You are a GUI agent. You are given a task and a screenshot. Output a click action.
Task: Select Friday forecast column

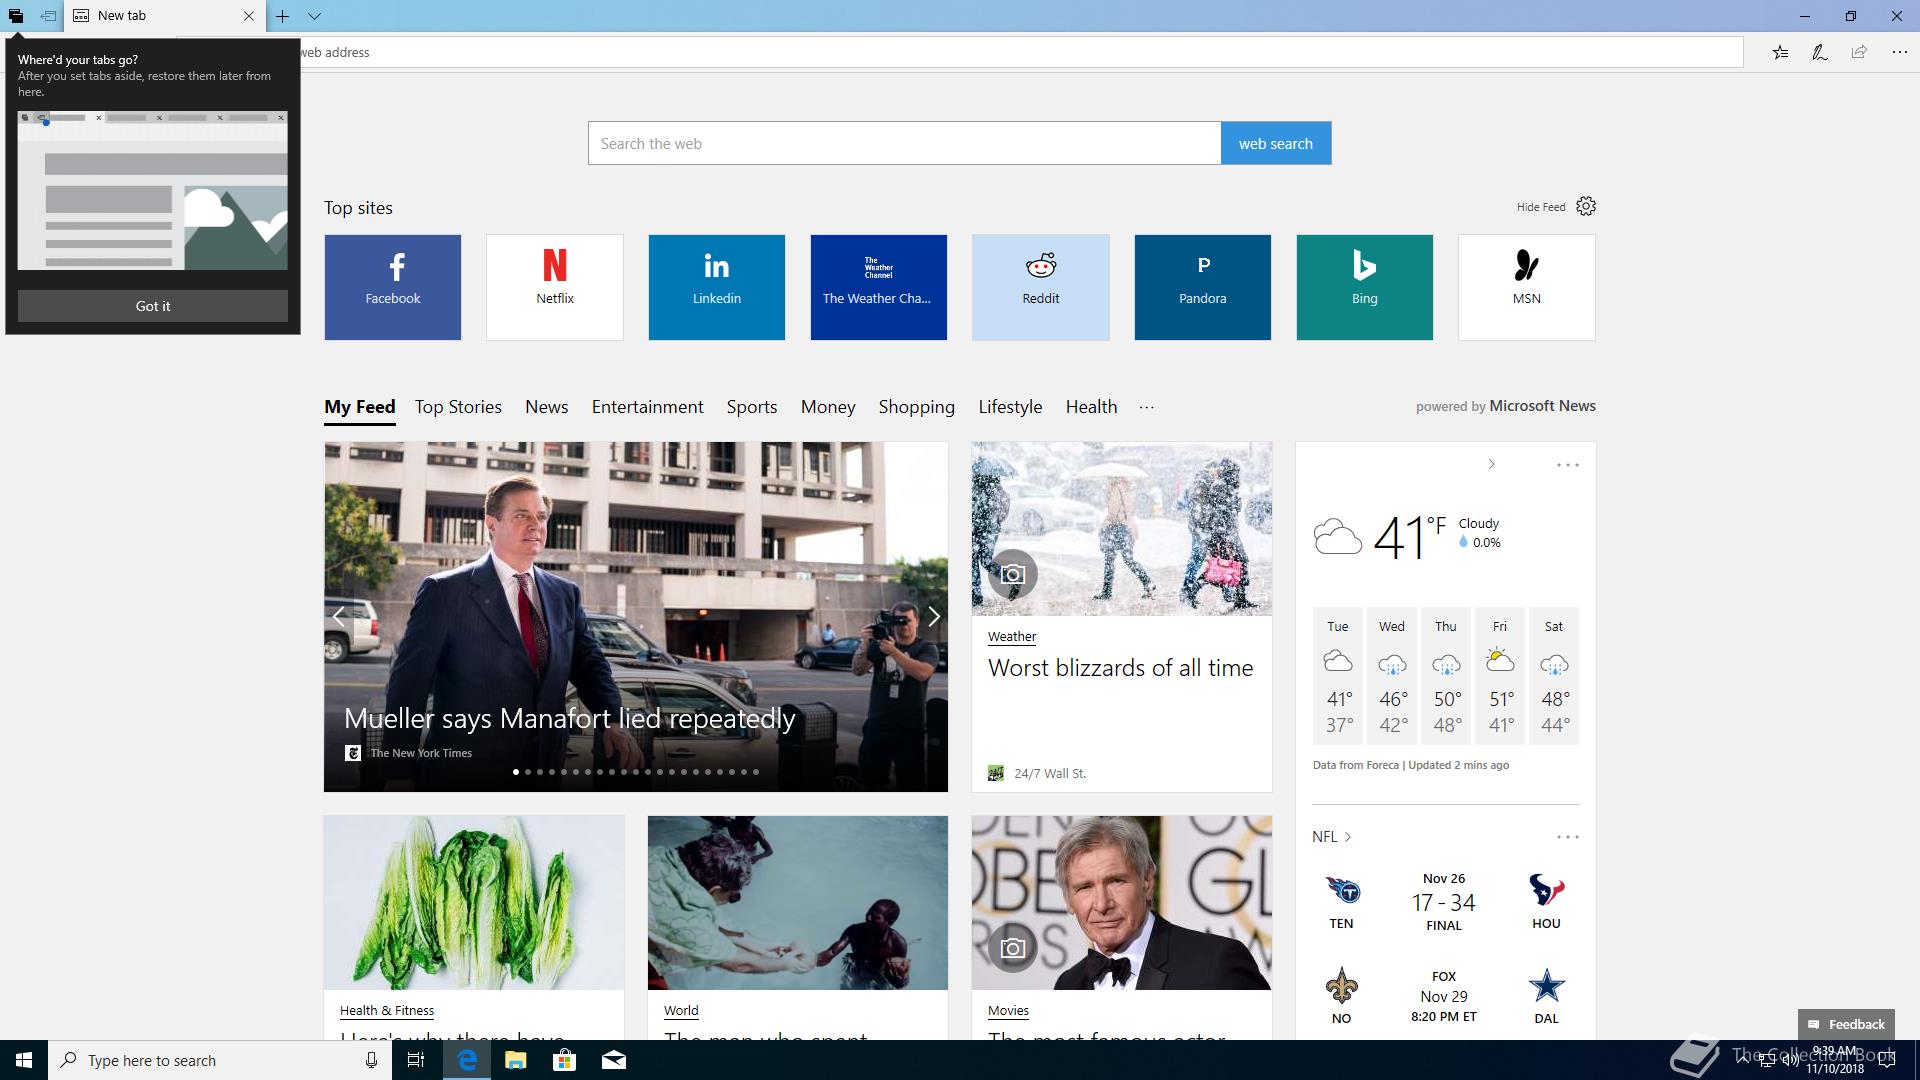[1500, 676]
